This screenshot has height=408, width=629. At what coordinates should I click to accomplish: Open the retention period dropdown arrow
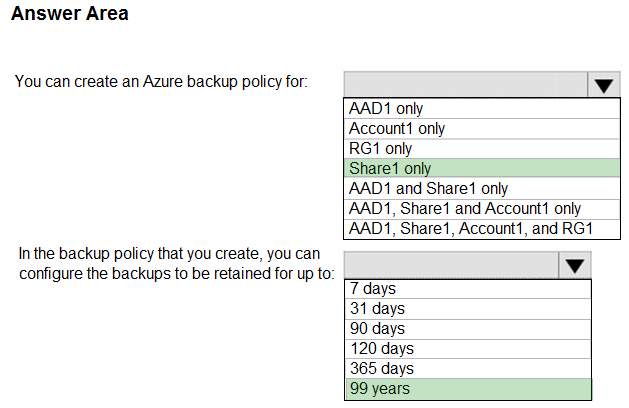tap(574, 265)
